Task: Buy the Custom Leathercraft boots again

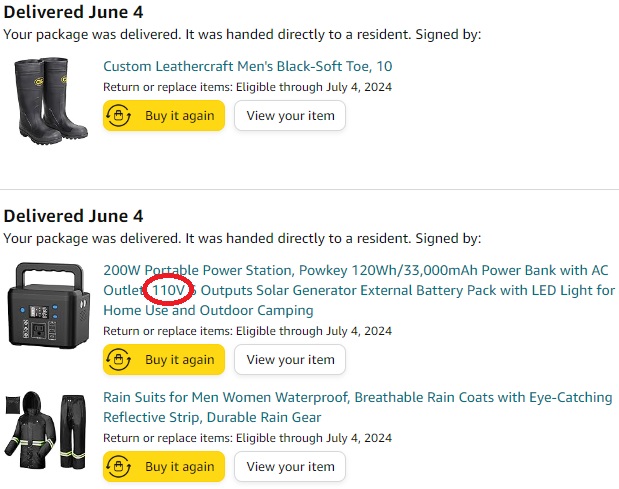Action: click(164, 116)
